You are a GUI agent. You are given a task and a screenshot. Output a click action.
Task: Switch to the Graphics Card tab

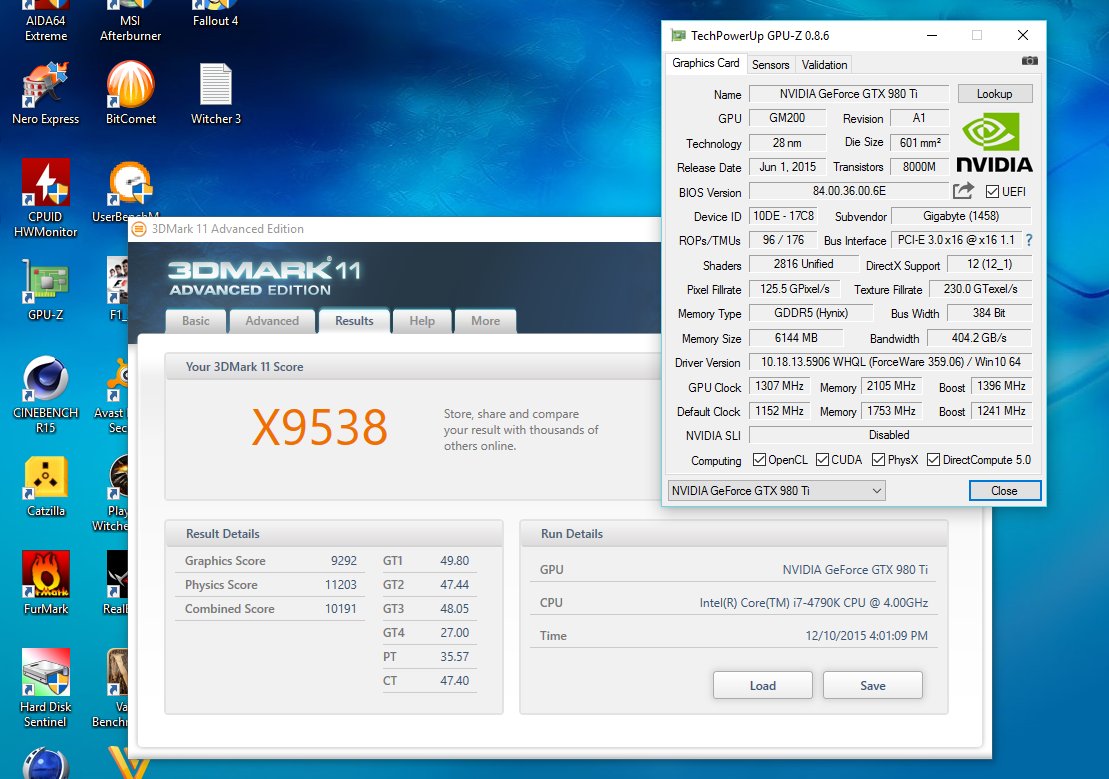[705, 63]
